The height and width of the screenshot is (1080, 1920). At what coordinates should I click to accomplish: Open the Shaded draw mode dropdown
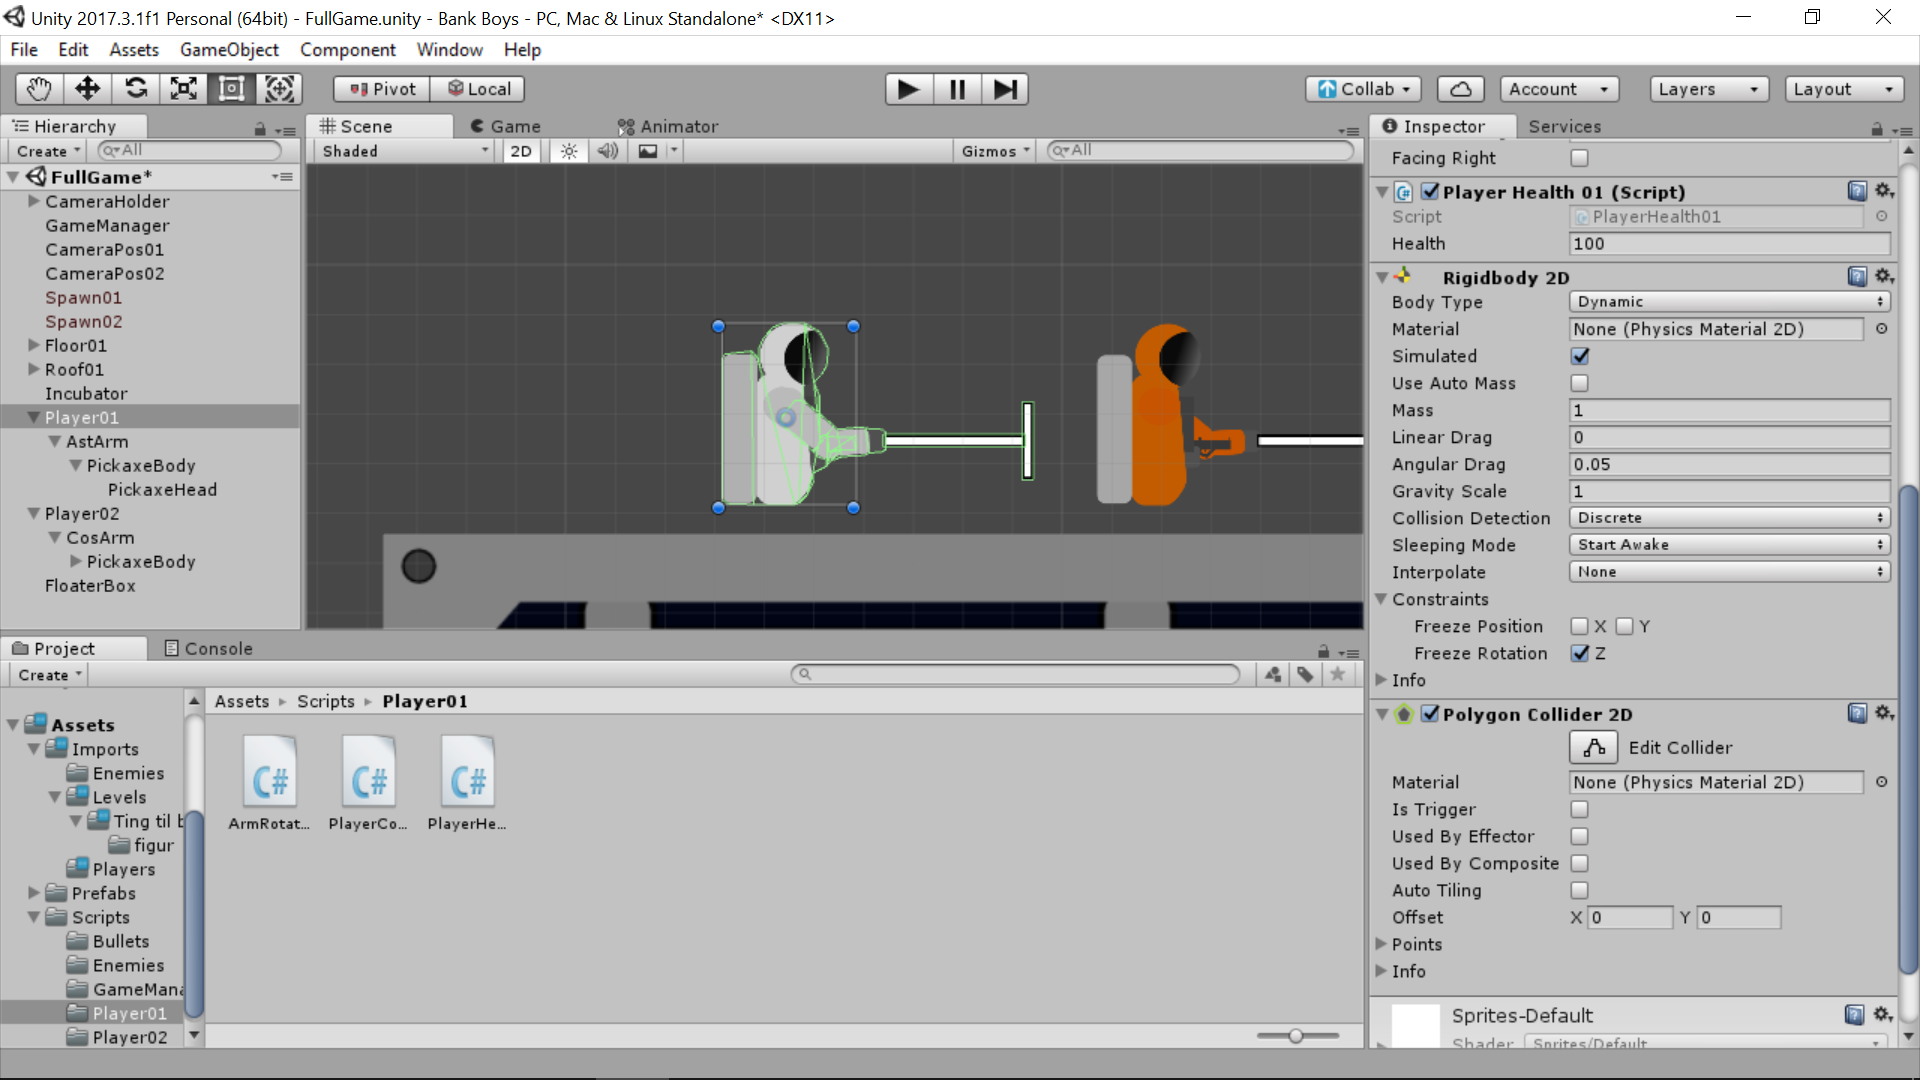(x=404, y=151)
